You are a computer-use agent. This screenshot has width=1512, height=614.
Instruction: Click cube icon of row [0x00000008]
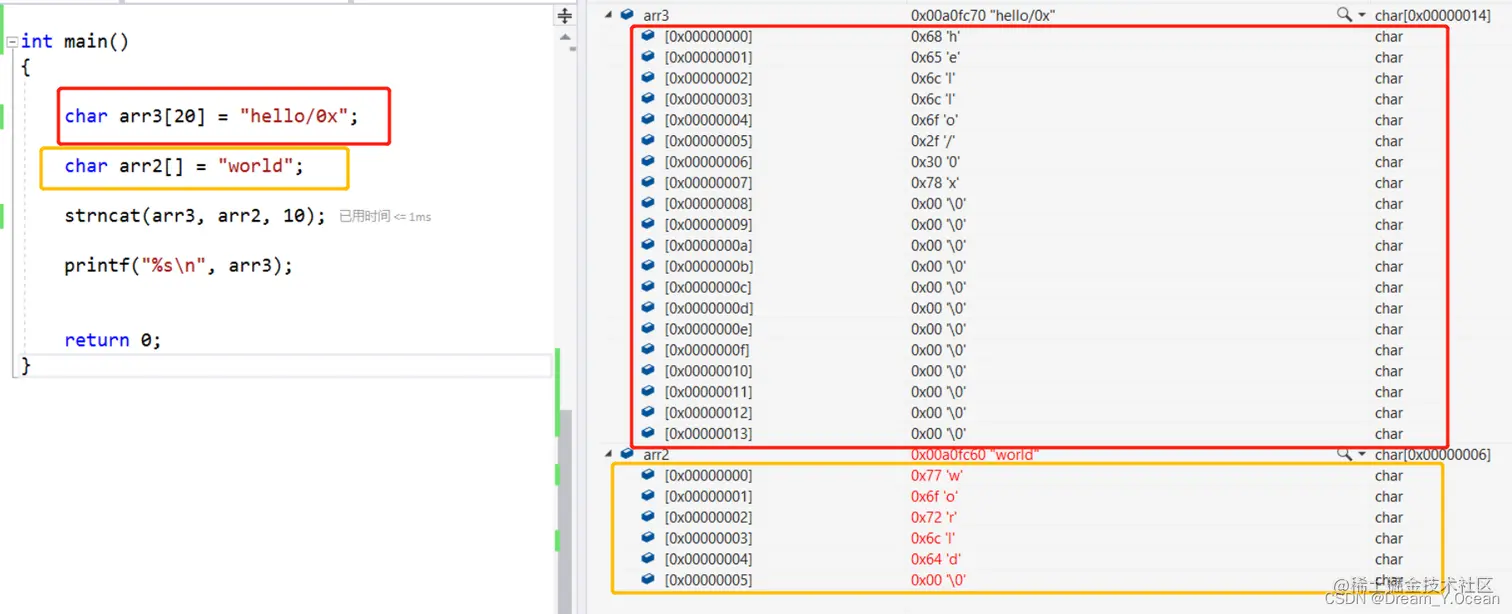pyautogui.click(x=648, y=204)
